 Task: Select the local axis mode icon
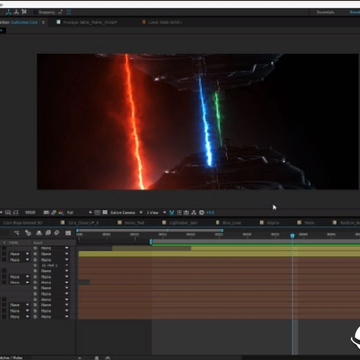click(x=9, y=12)
